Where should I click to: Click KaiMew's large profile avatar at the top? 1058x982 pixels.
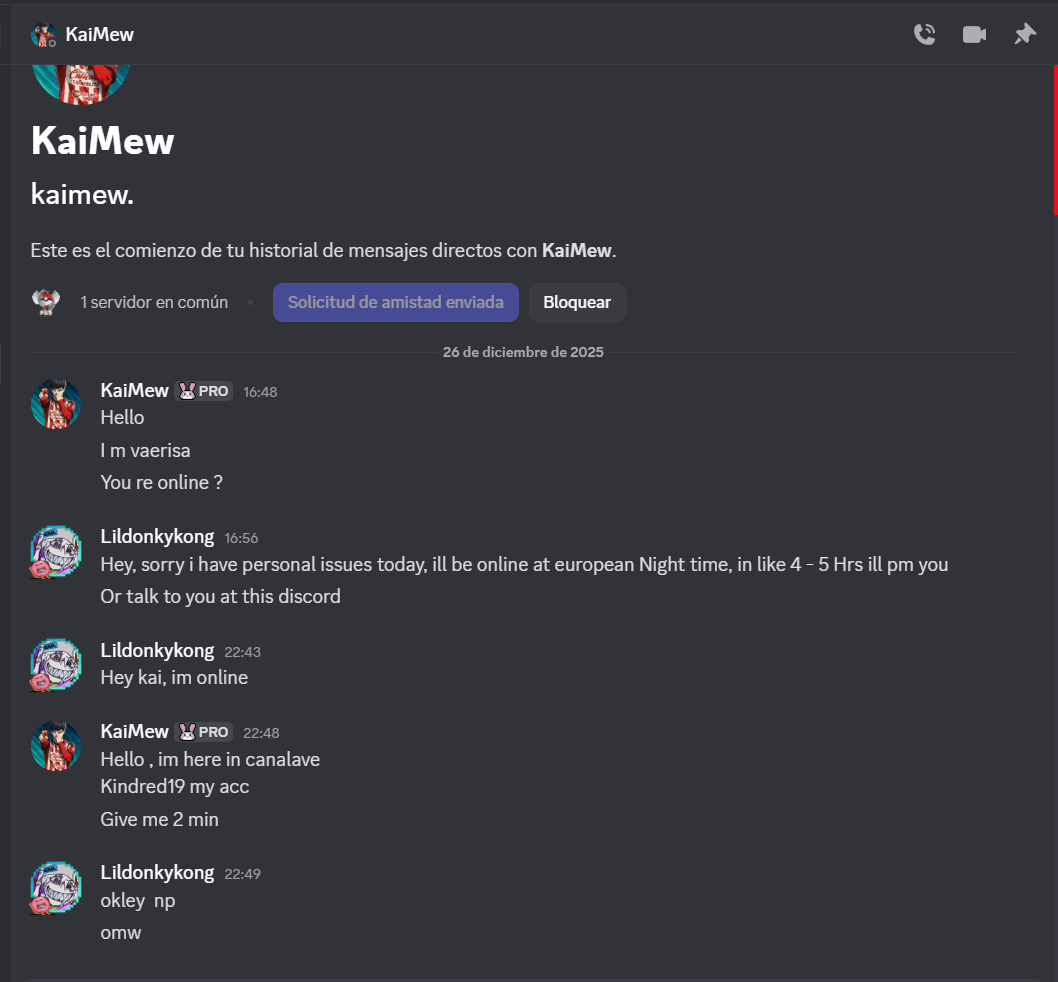(81, 80)
